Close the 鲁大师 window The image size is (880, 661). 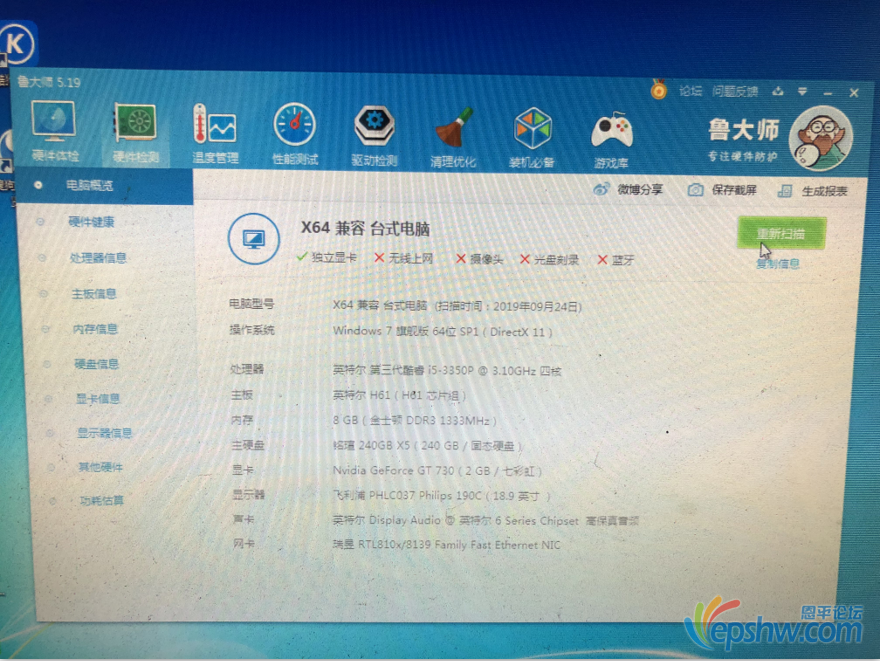[x=854, y=93]
